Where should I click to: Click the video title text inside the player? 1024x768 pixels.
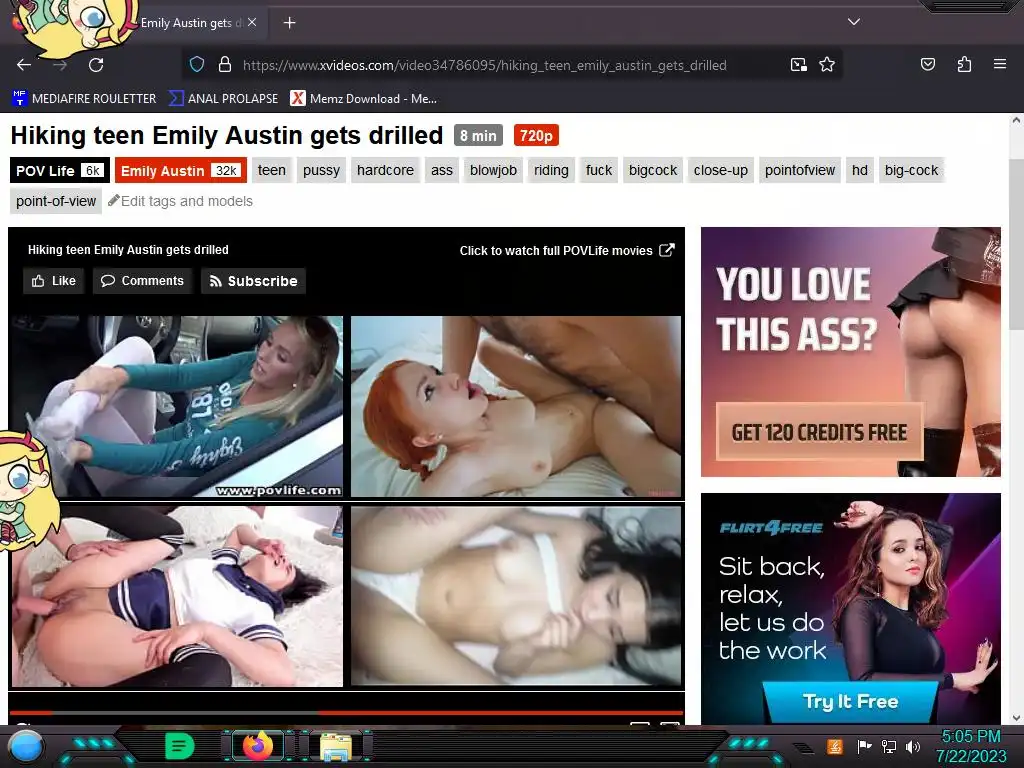pyautogui.click(x=128, y=249)
